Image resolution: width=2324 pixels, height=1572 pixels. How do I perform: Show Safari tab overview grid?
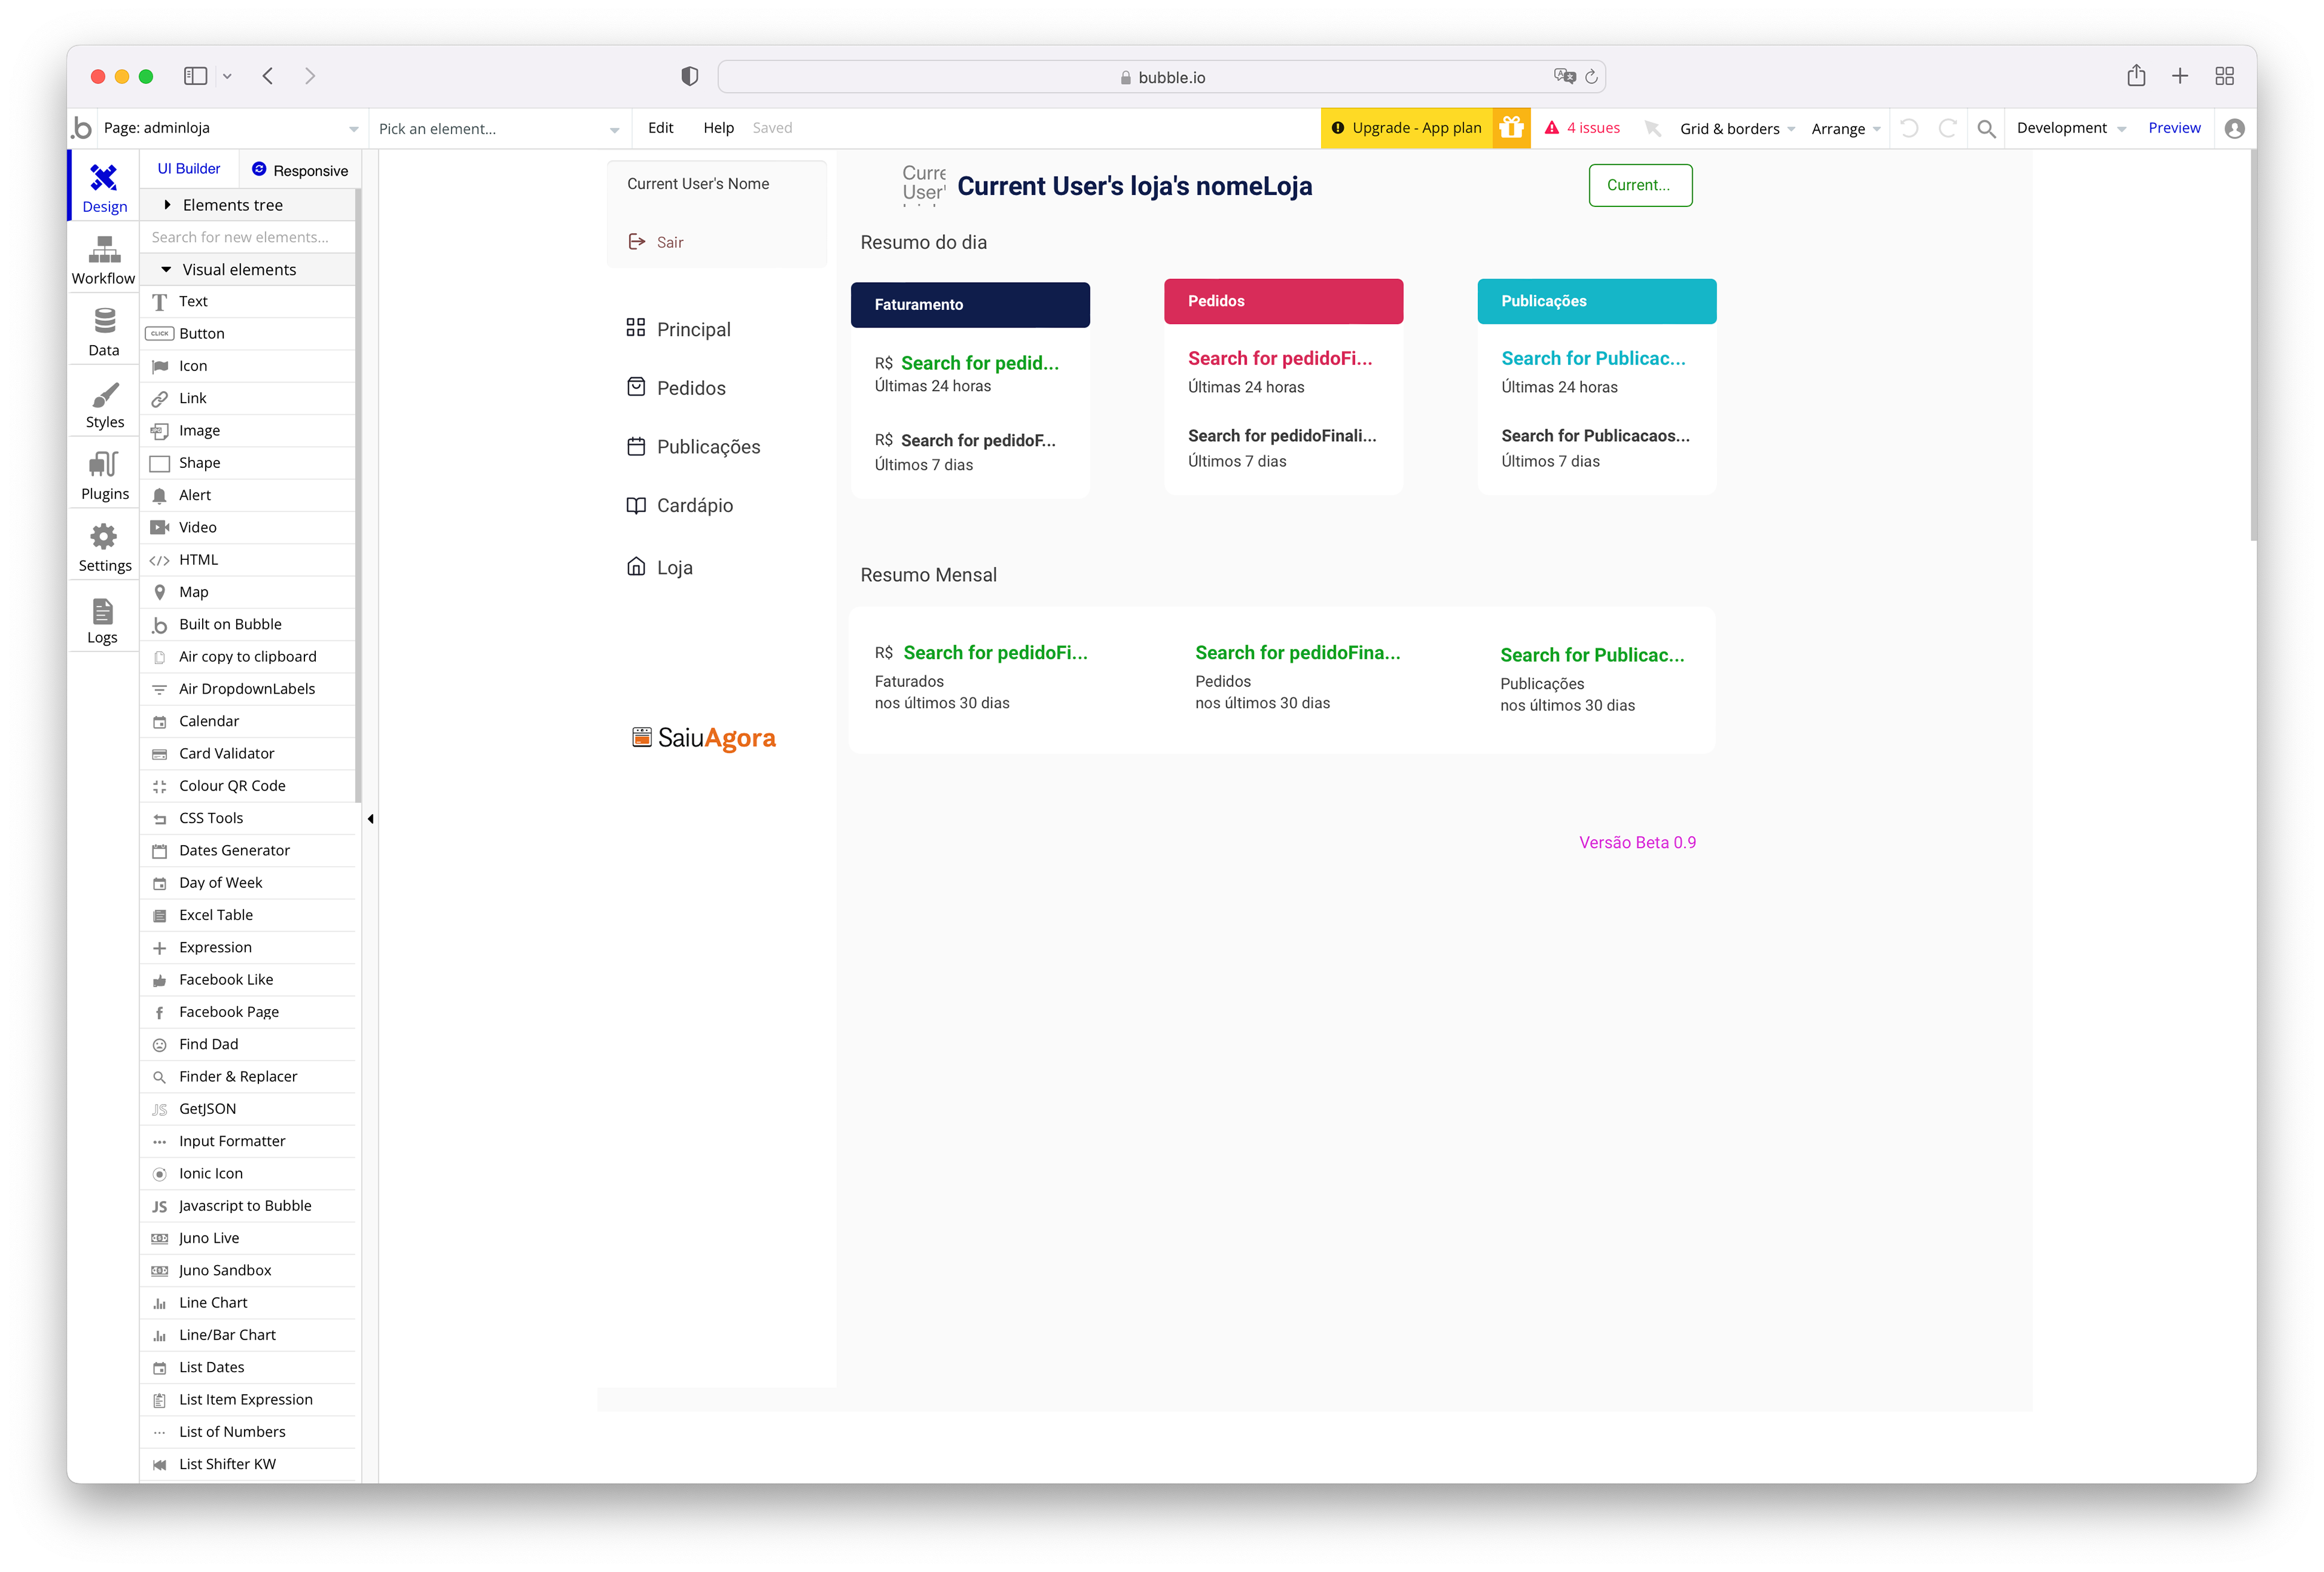coord(2224,76)
